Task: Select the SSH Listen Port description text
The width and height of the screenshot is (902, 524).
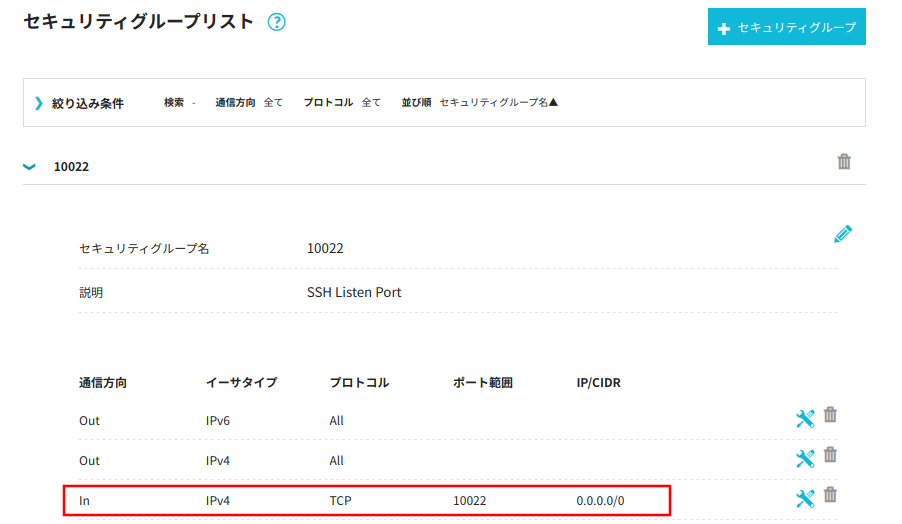Action: click(354, 292)
